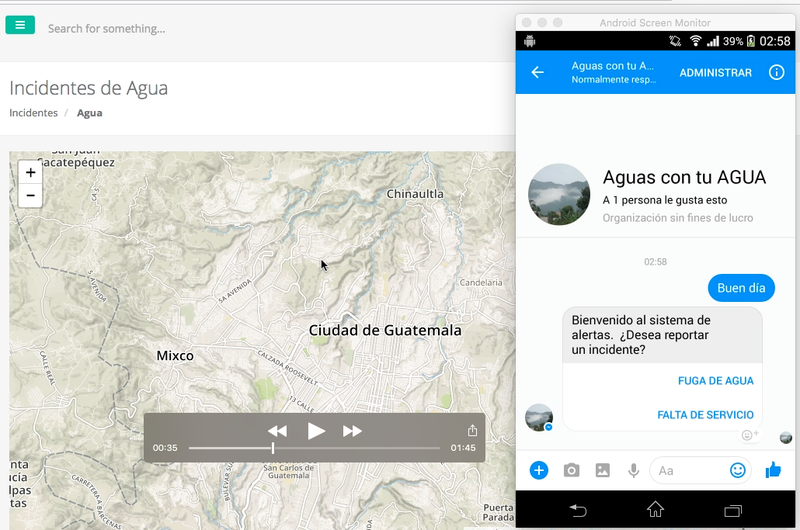
Task: Zoom in on the map
Action: pyautogui.click(x=30, y=172)
